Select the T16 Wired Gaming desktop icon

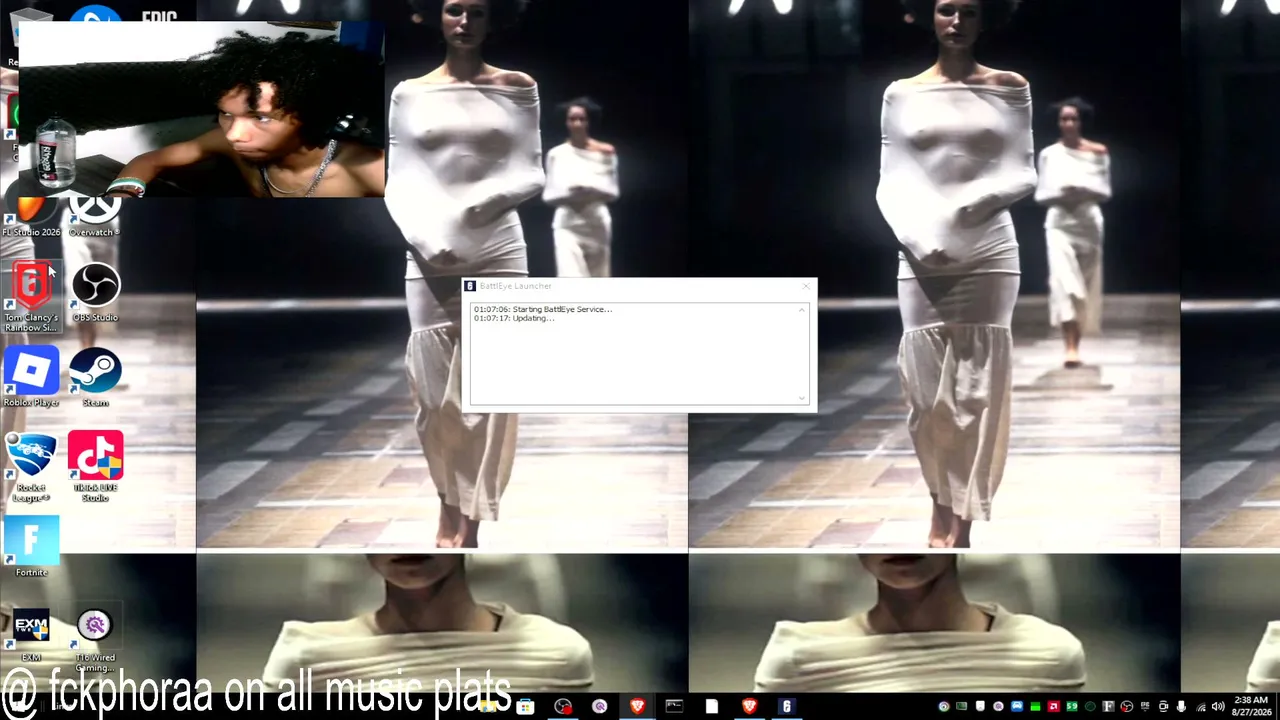(x=95, y=641)
